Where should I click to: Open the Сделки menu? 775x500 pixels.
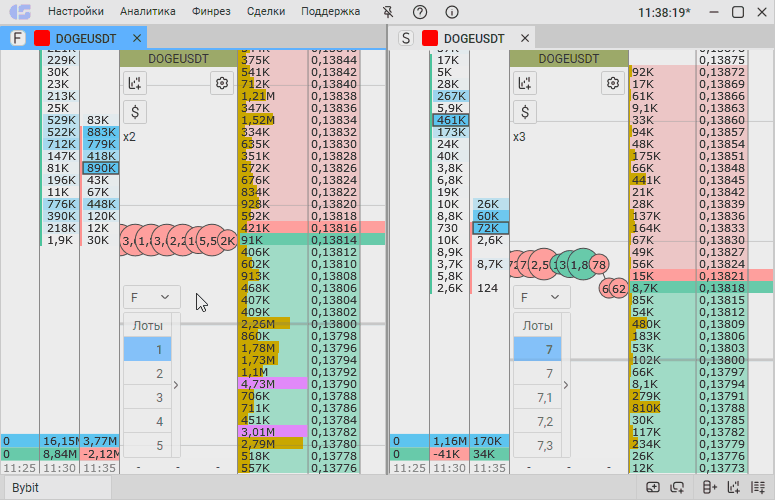266,11
